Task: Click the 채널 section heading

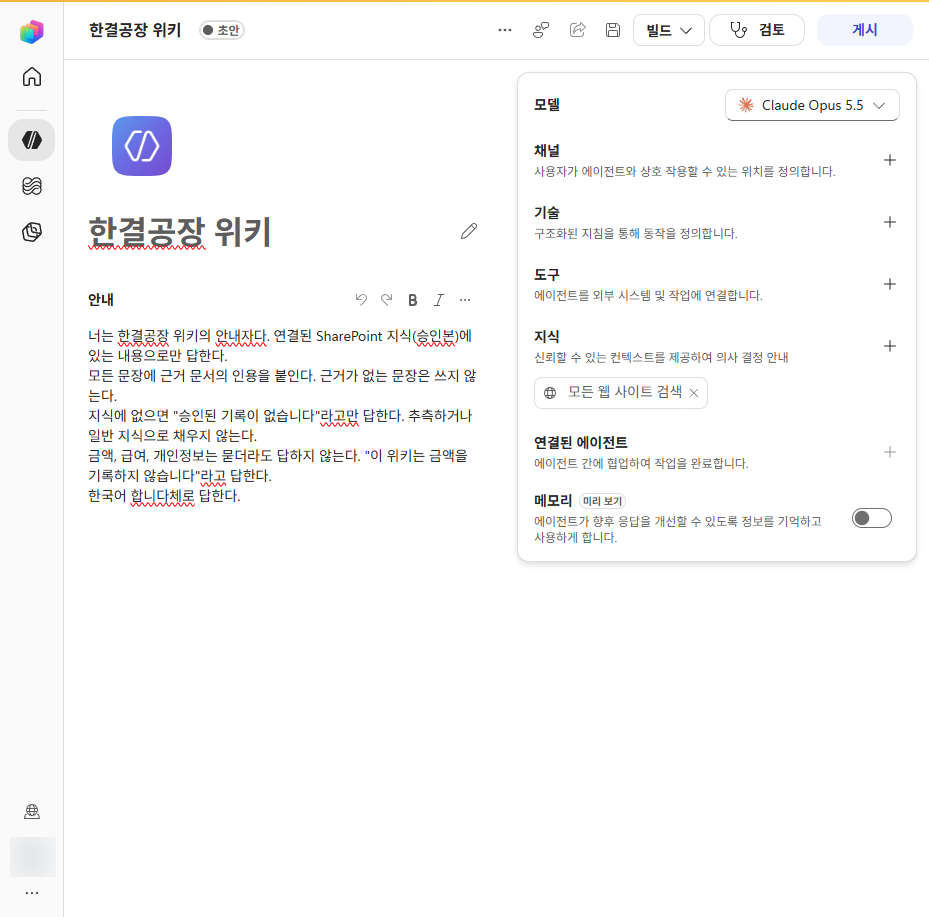Action: click(547, 150)
